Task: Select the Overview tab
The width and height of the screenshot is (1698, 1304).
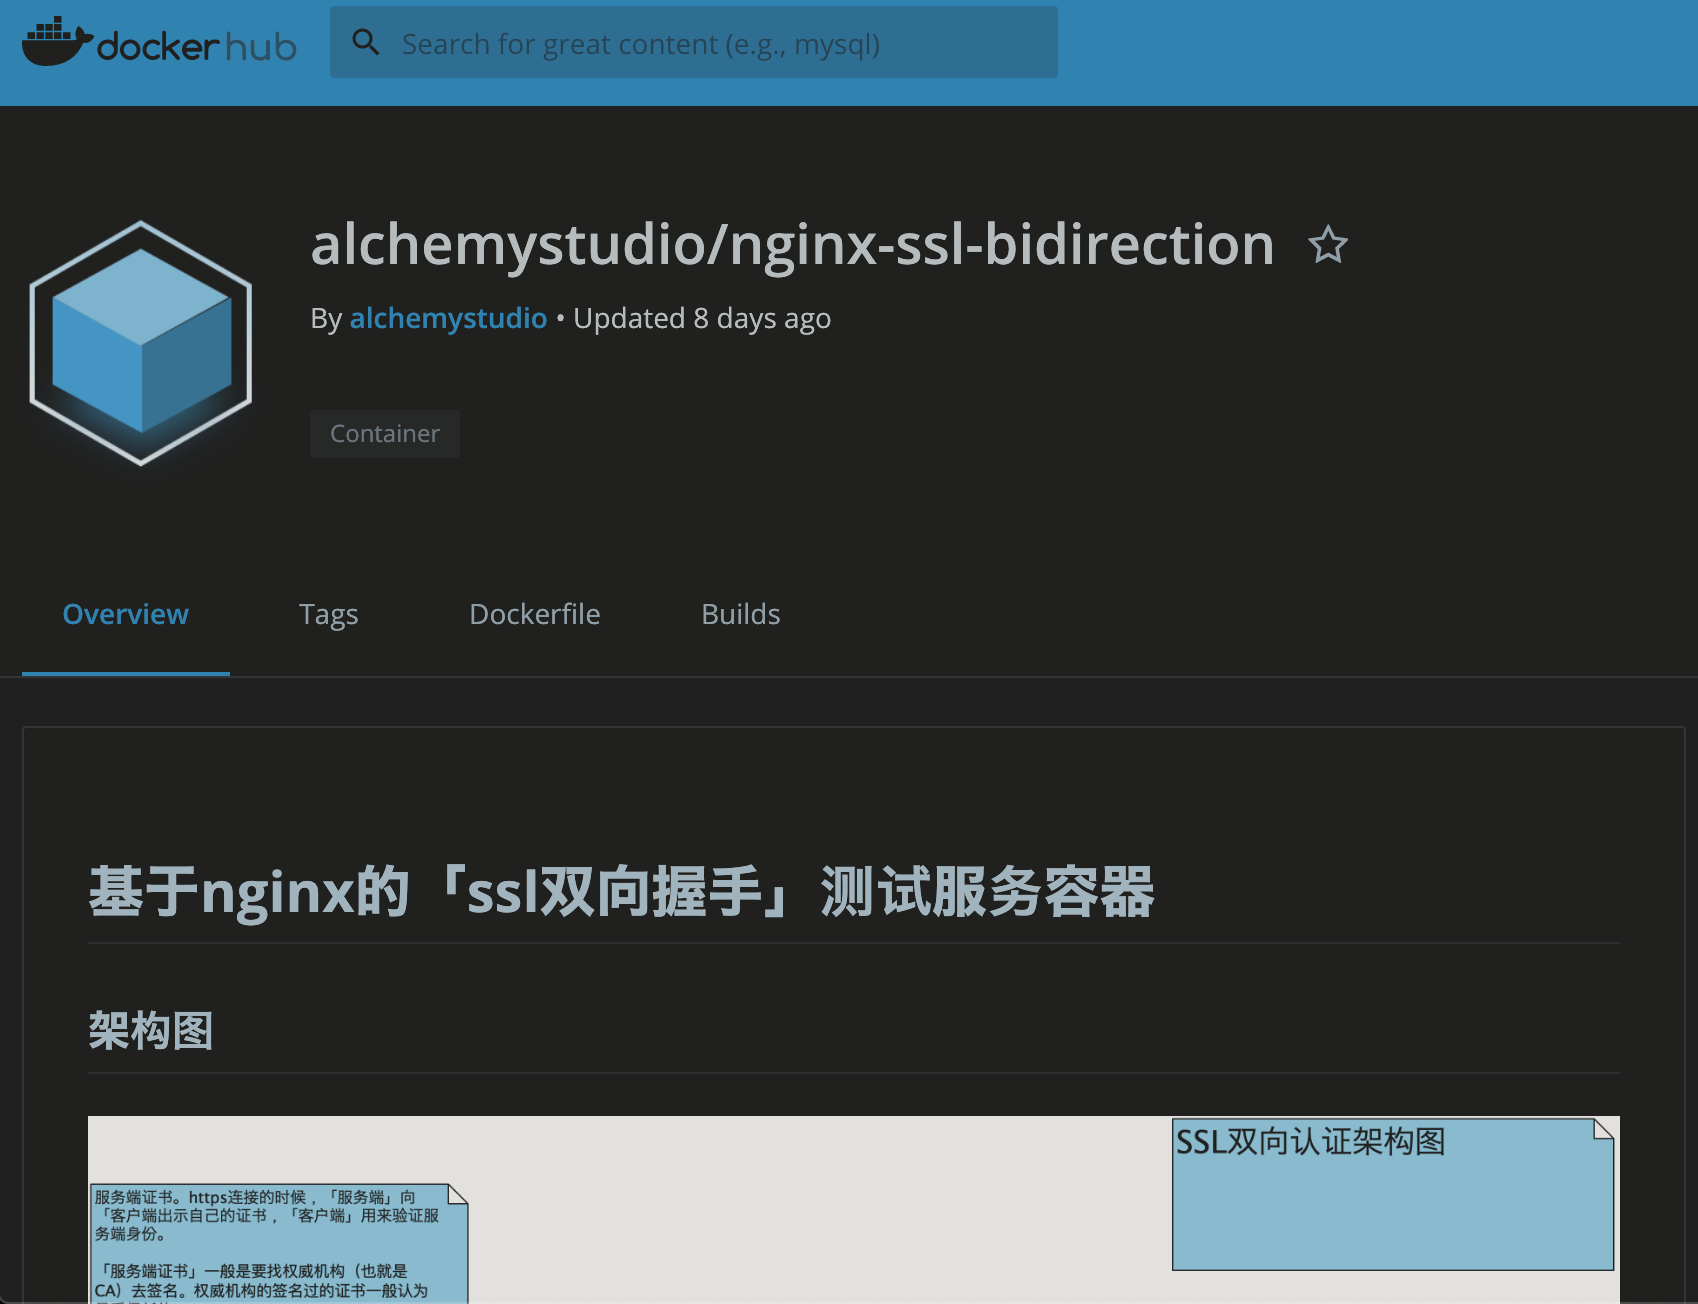Action: [x=126, y=614]
